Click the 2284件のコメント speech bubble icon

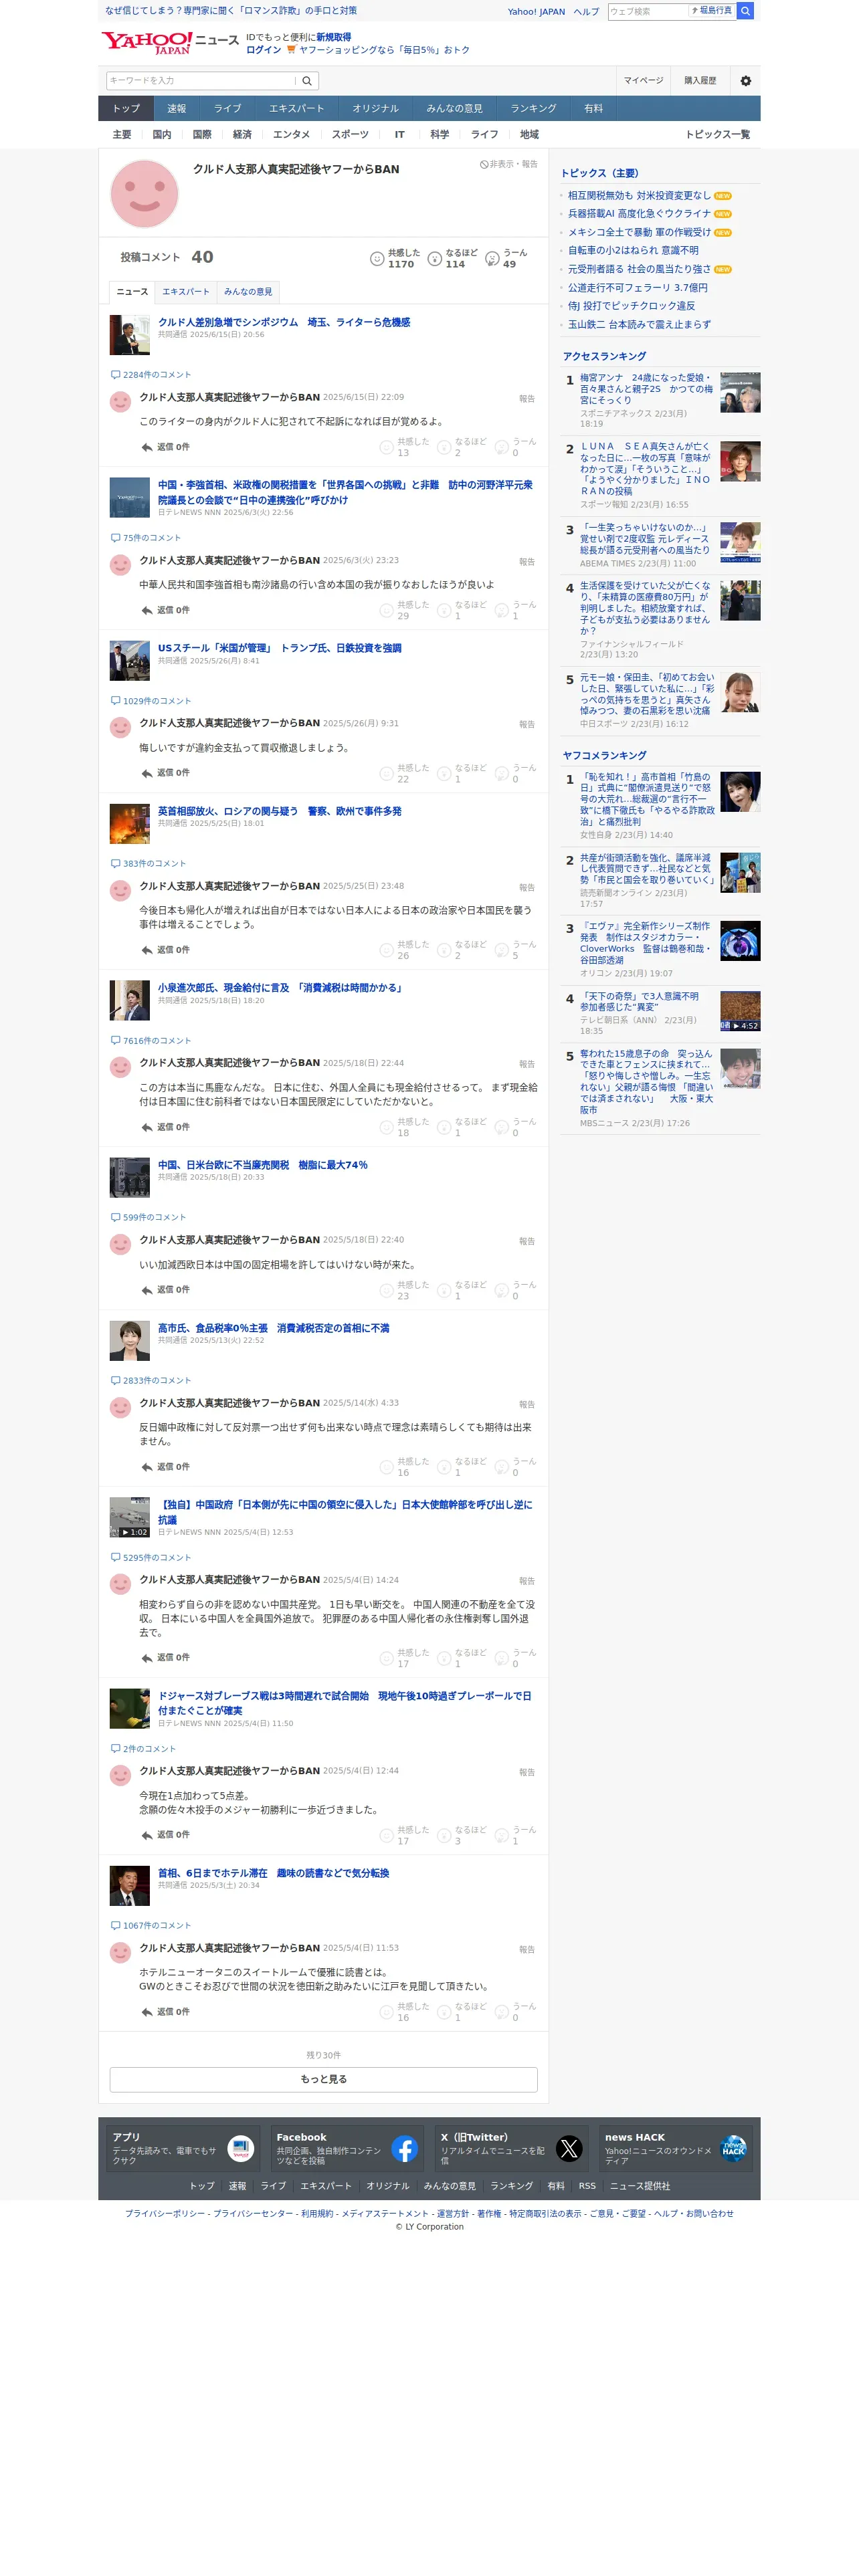click(115, 375)
